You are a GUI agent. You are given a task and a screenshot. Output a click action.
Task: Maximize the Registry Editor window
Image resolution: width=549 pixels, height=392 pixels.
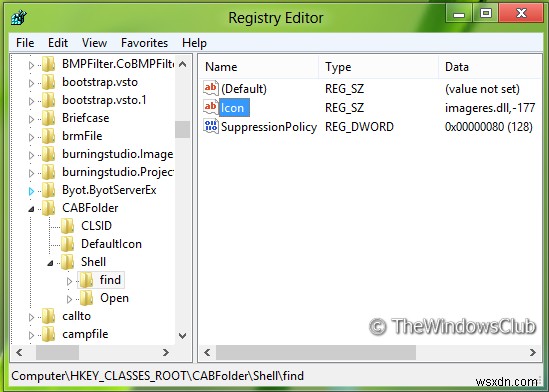485,14
